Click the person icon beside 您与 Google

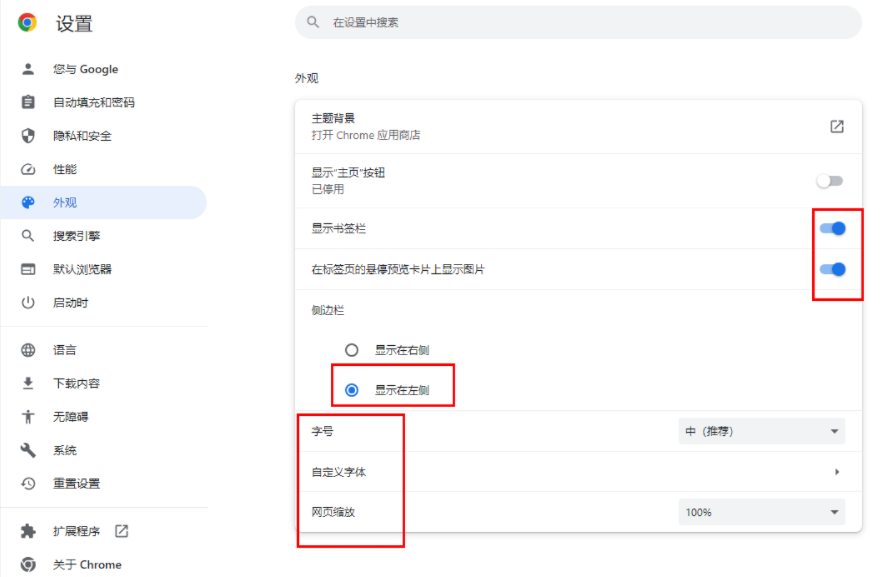tap(28, 69)
